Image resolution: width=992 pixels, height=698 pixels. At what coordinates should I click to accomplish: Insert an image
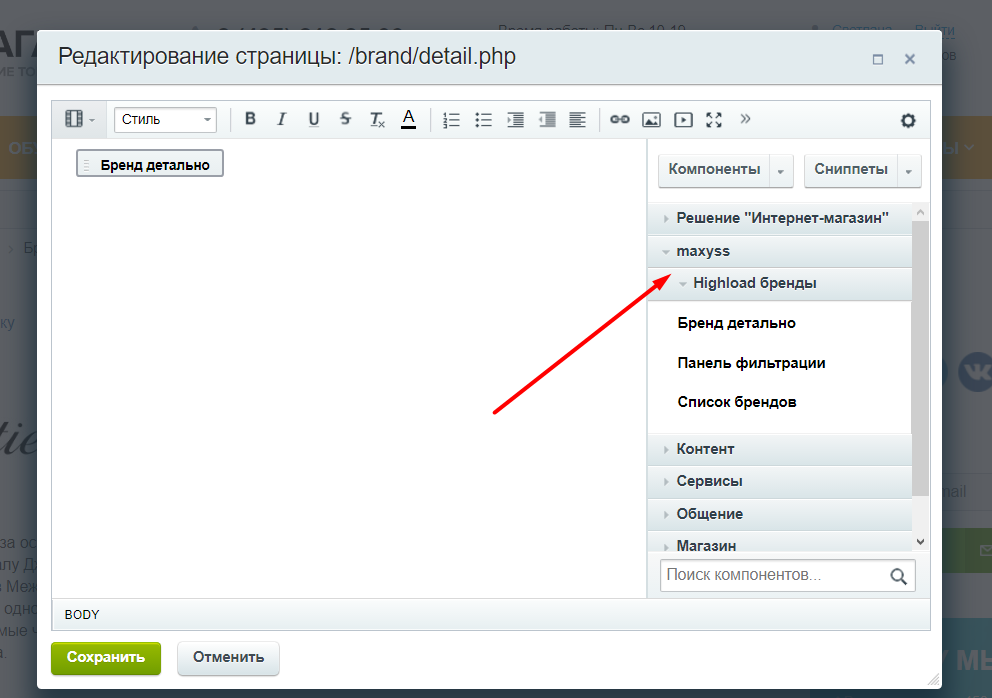[x=651, y=120]
